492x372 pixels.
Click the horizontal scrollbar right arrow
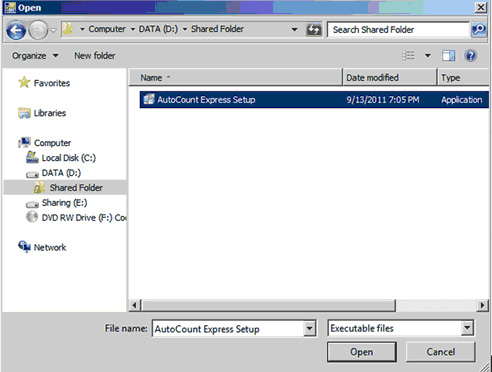(x=482, y=305)
